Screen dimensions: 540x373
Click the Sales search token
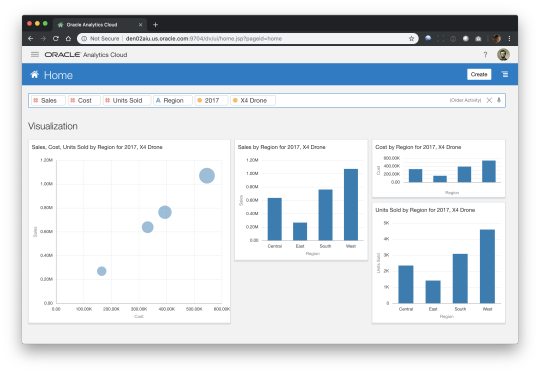point(48,100)
